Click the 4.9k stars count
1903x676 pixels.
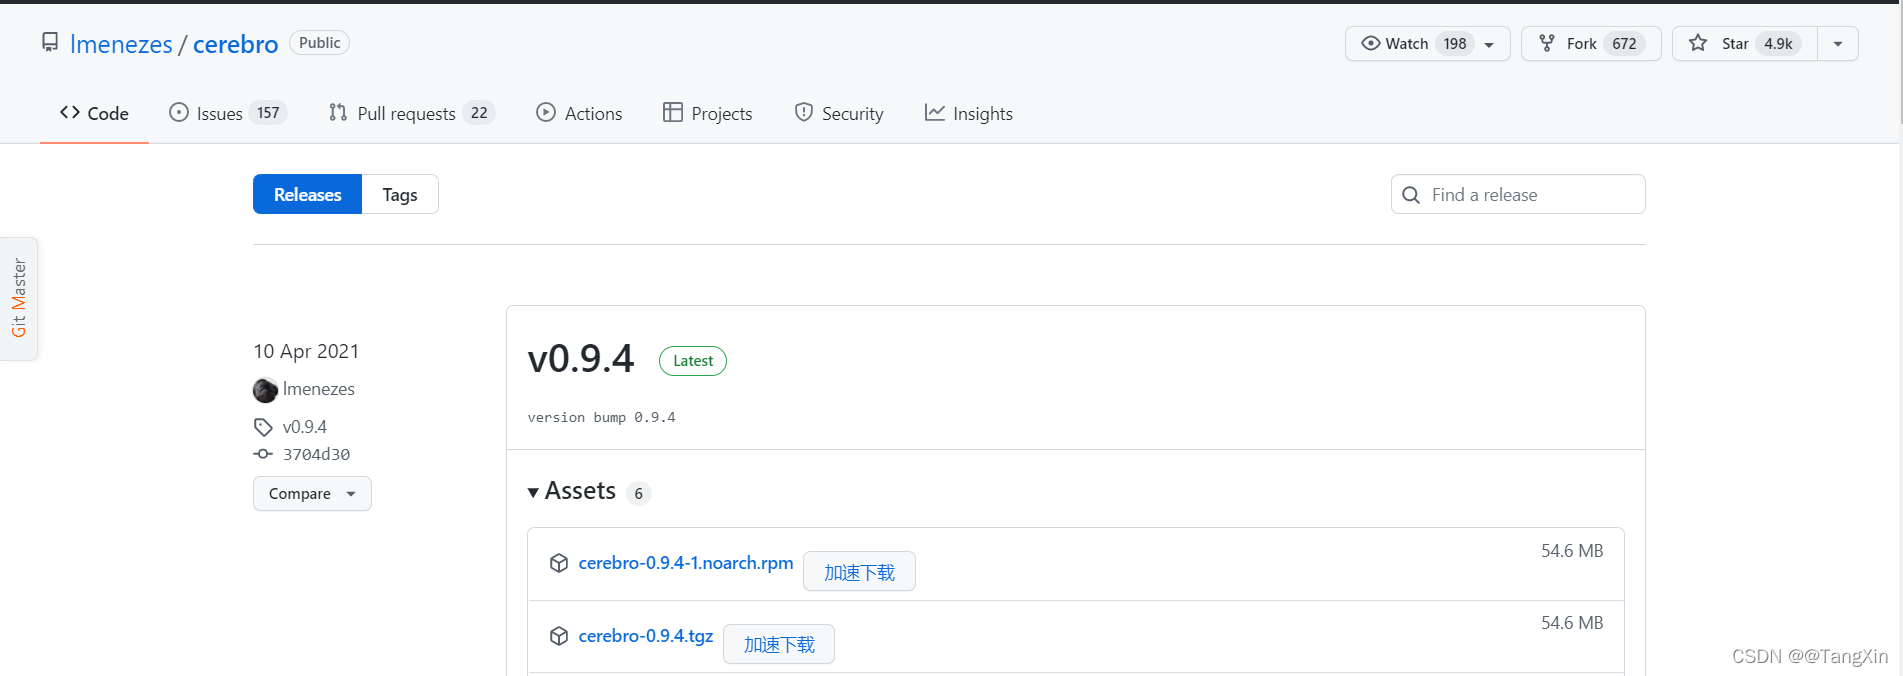[x=1778, y=44]
